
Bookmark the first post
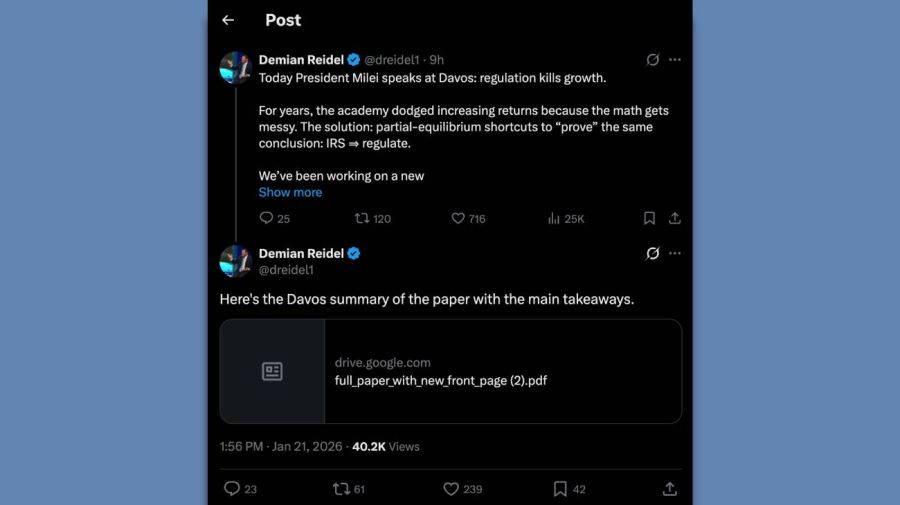pos(649,218)
